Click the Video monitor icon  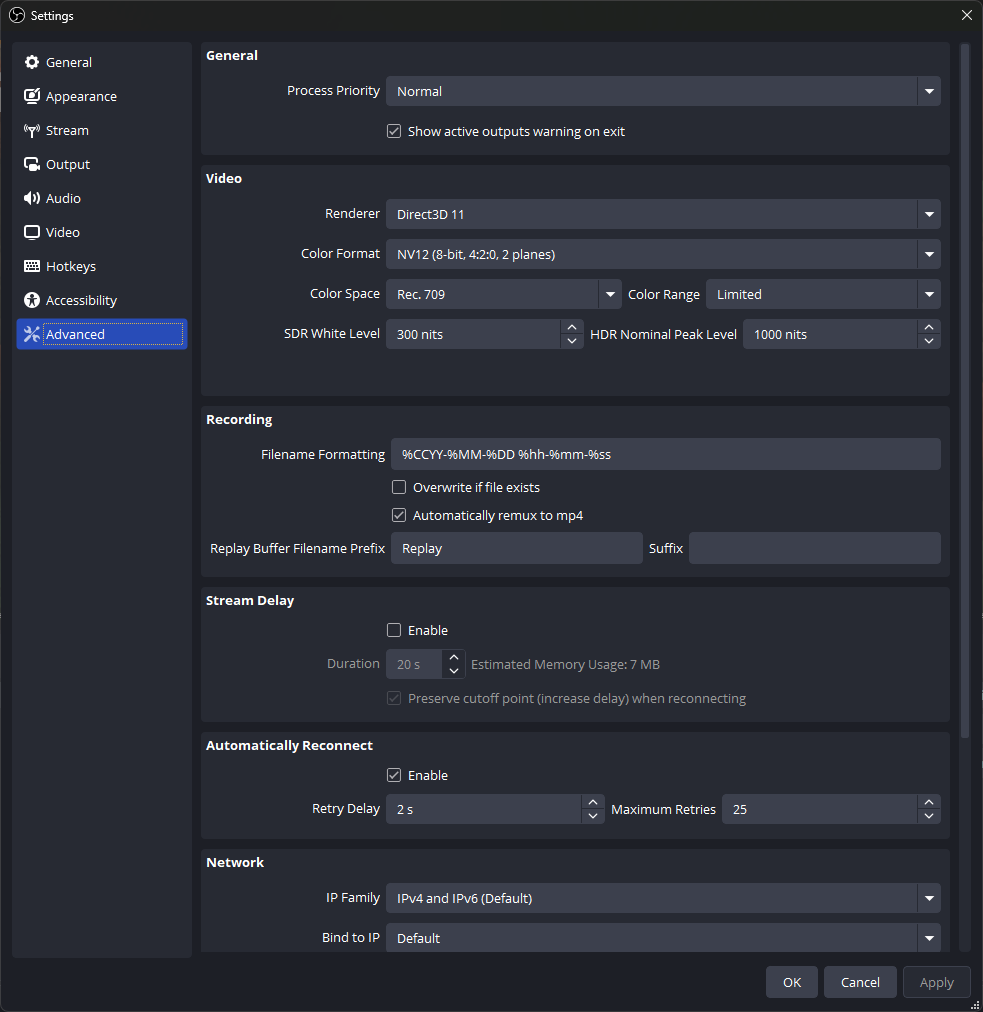[x=32, y=233]
